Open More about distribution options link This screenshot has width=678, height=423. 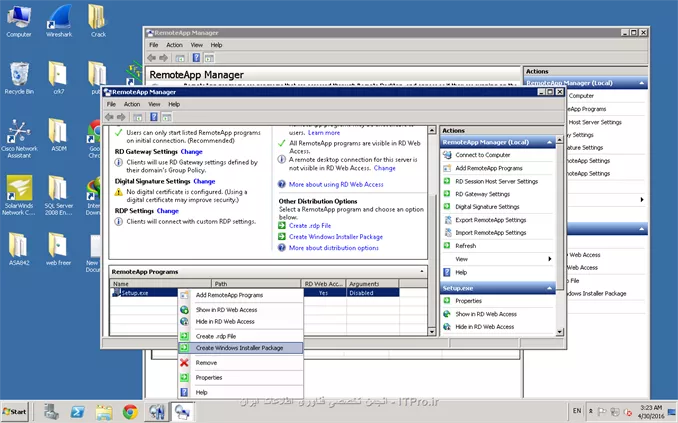(333, 248)
